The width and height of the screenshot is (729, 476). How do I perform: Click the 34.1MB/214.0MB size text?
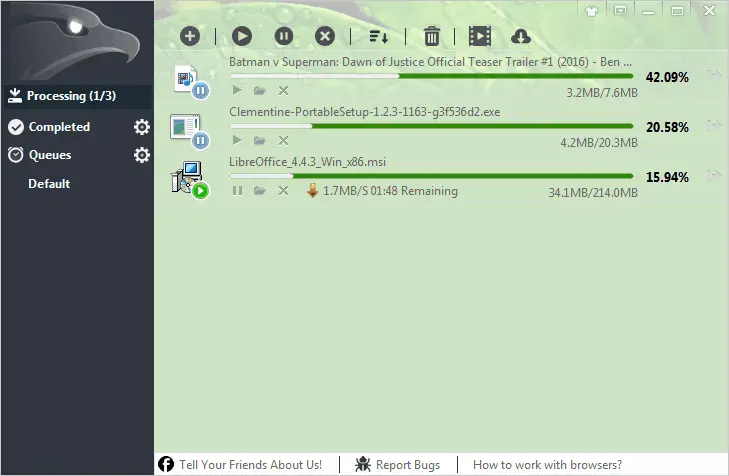[593, 193]
